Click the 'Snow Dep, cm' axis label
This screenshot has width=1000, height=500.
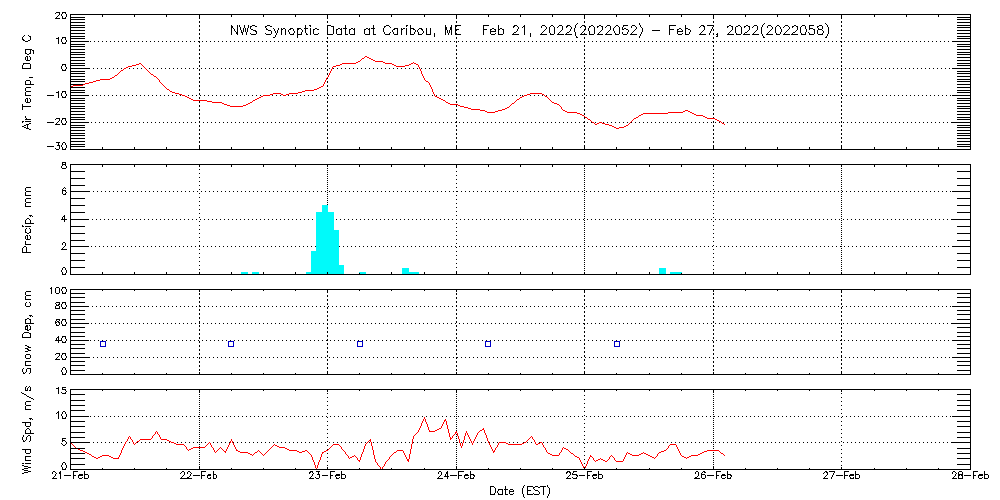27,332
